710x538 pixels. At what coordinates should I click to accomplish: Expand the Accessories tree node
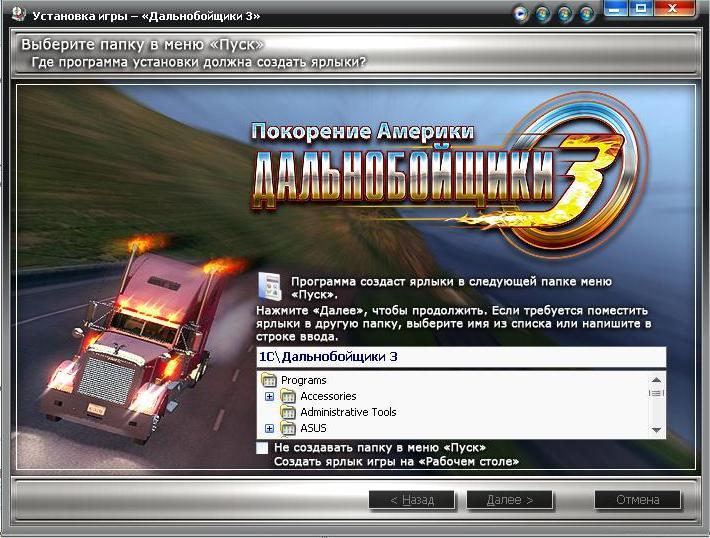click(x=269, y=396)
